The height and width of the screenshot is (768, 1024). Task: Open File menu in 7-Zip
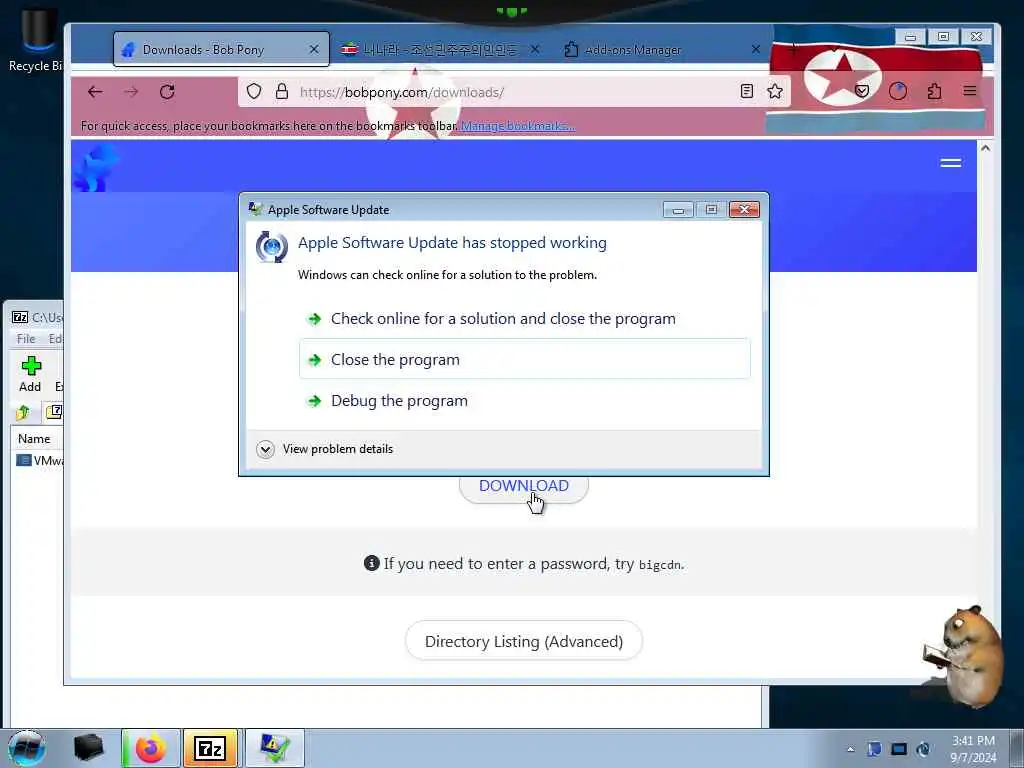[x=26, y=339]
